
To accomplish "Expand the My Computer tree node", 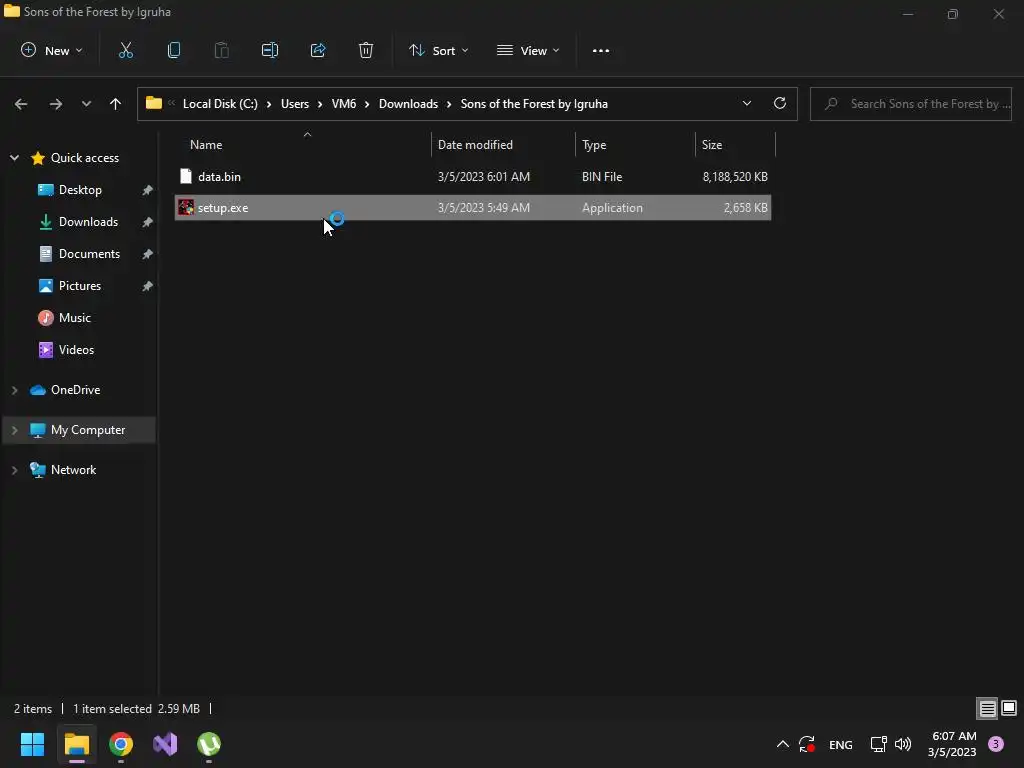I will tap(14, 430).
